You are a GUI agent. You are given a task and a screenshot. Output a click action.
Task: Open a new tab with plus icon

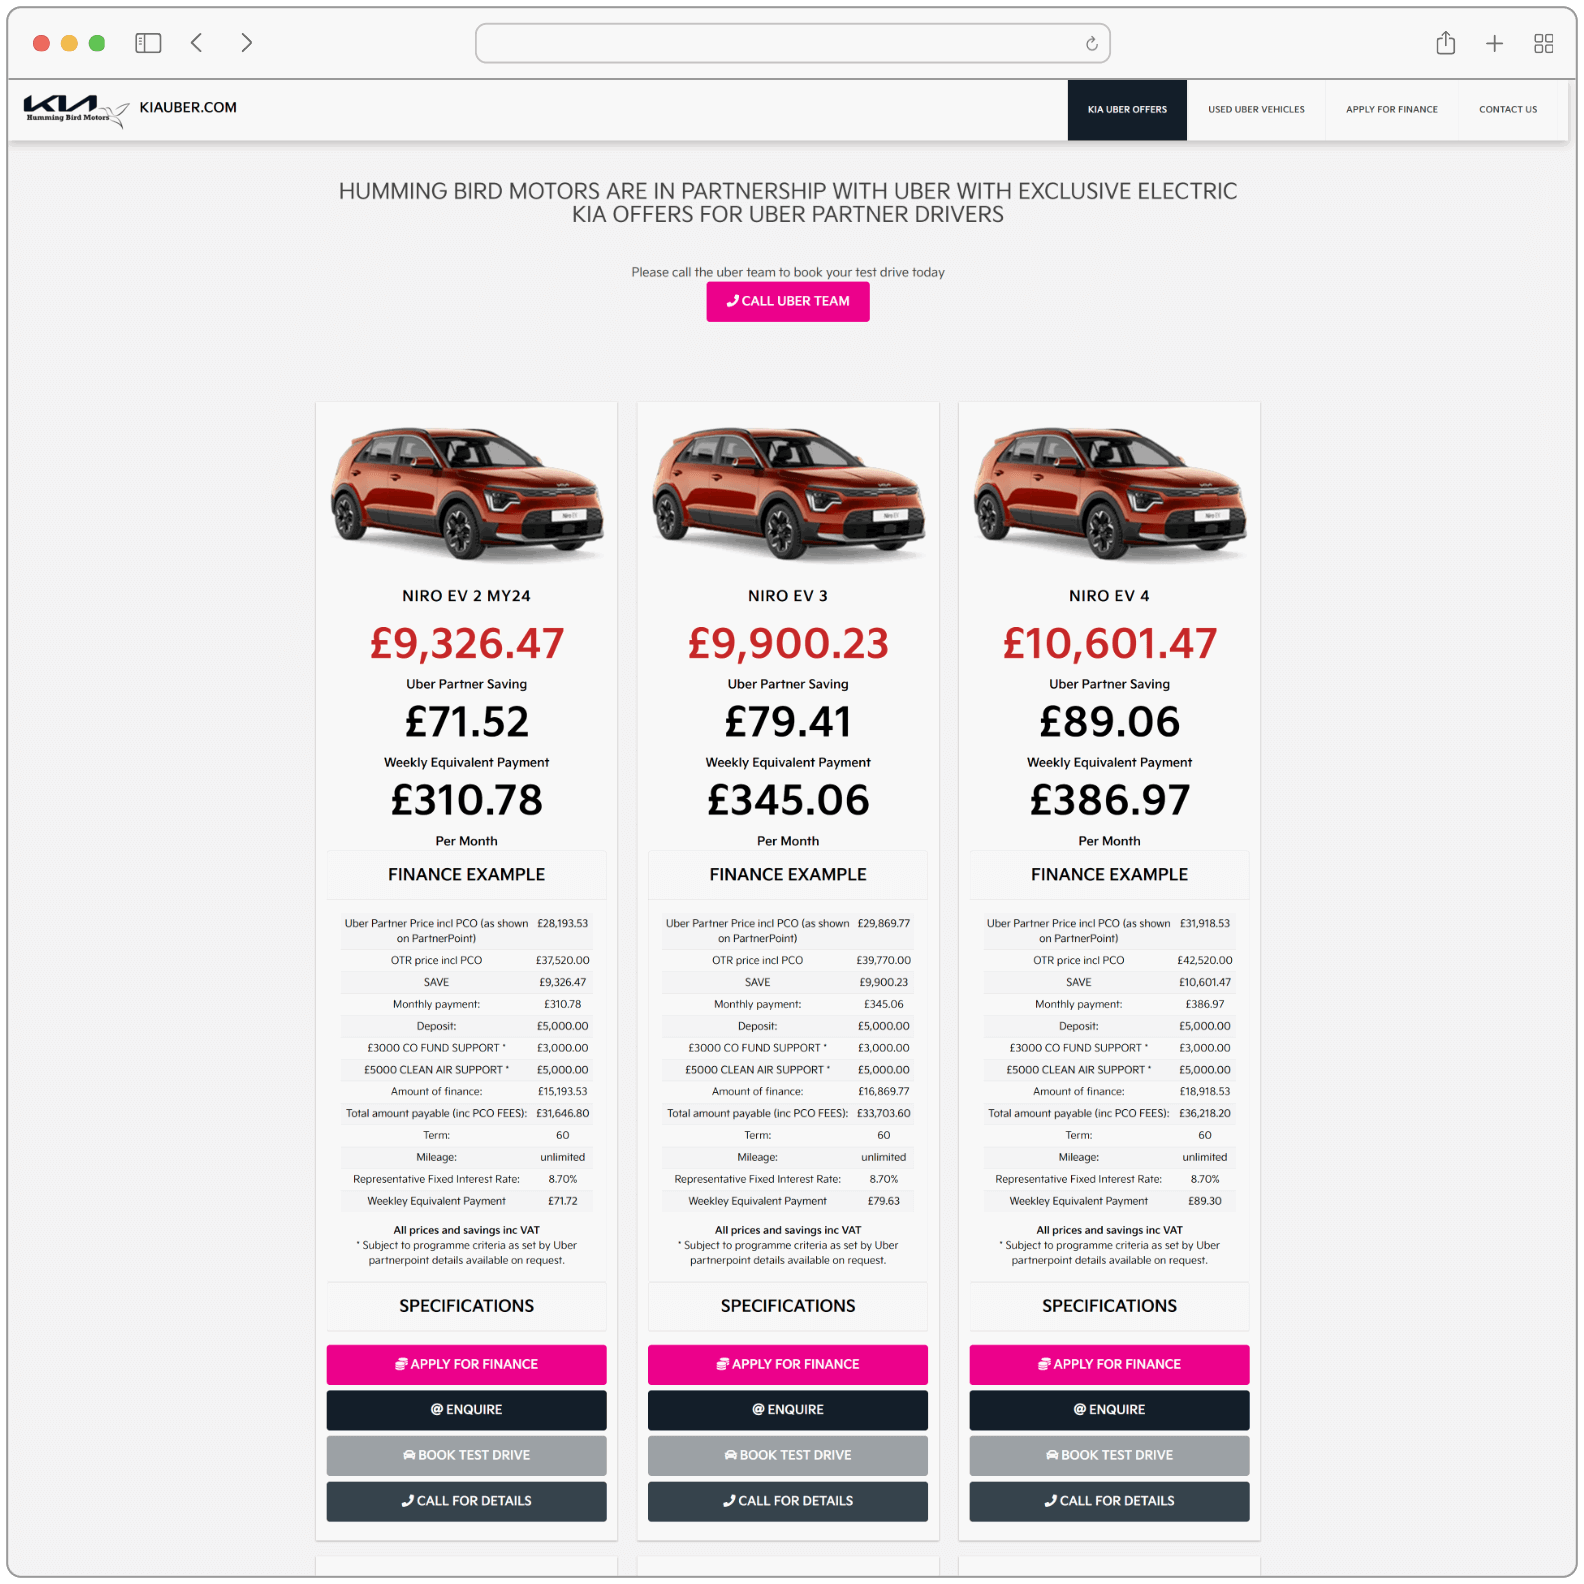tap(1495, 43)
